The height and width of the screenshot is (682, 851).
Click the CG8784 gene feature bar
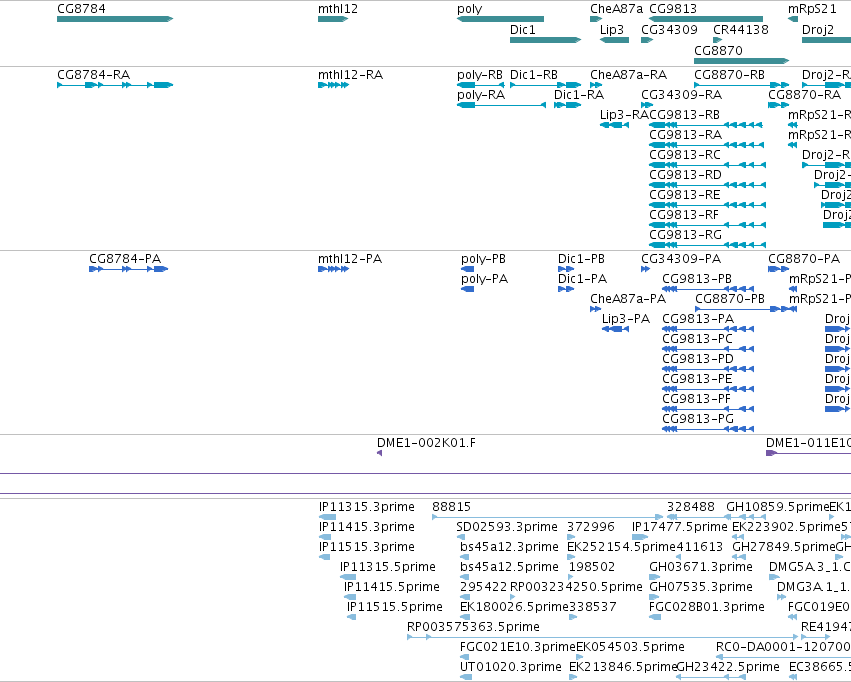click(x=115, y=19)
